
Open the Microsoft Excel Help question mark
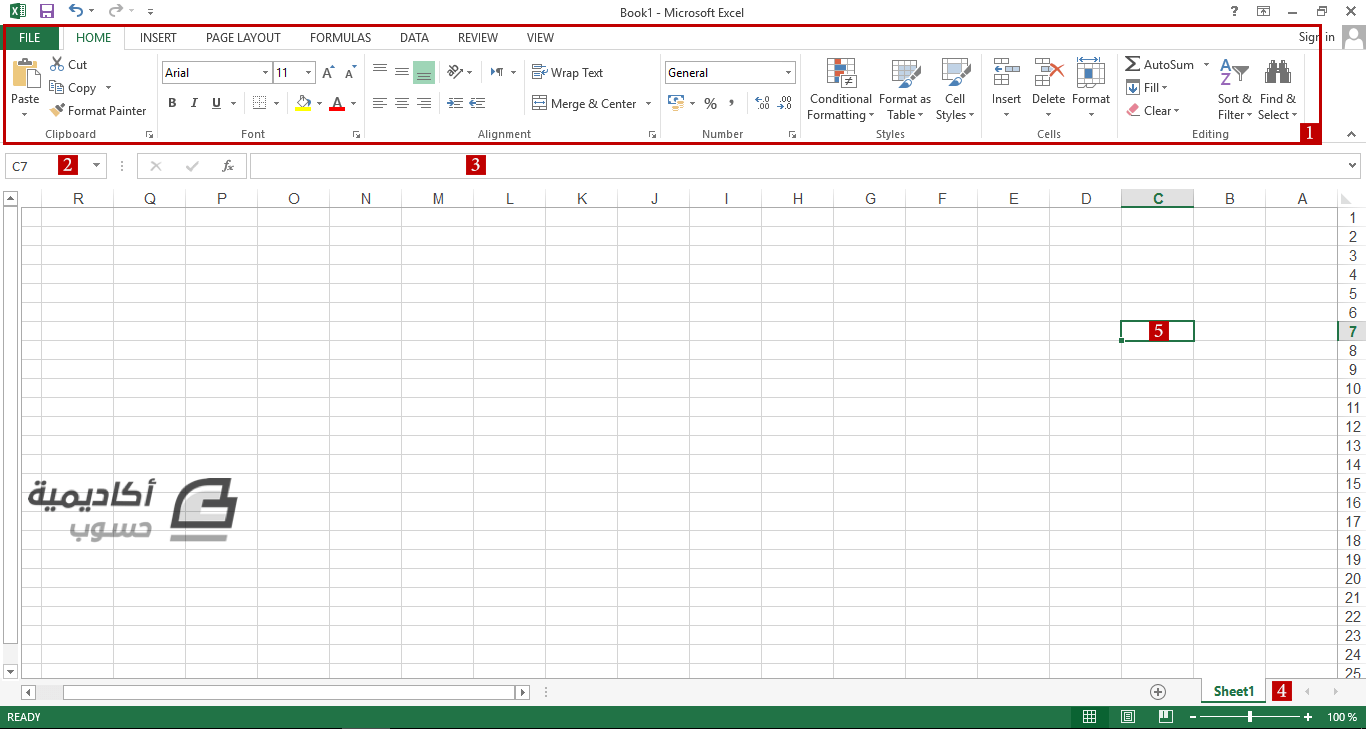tap(1233, 12)
